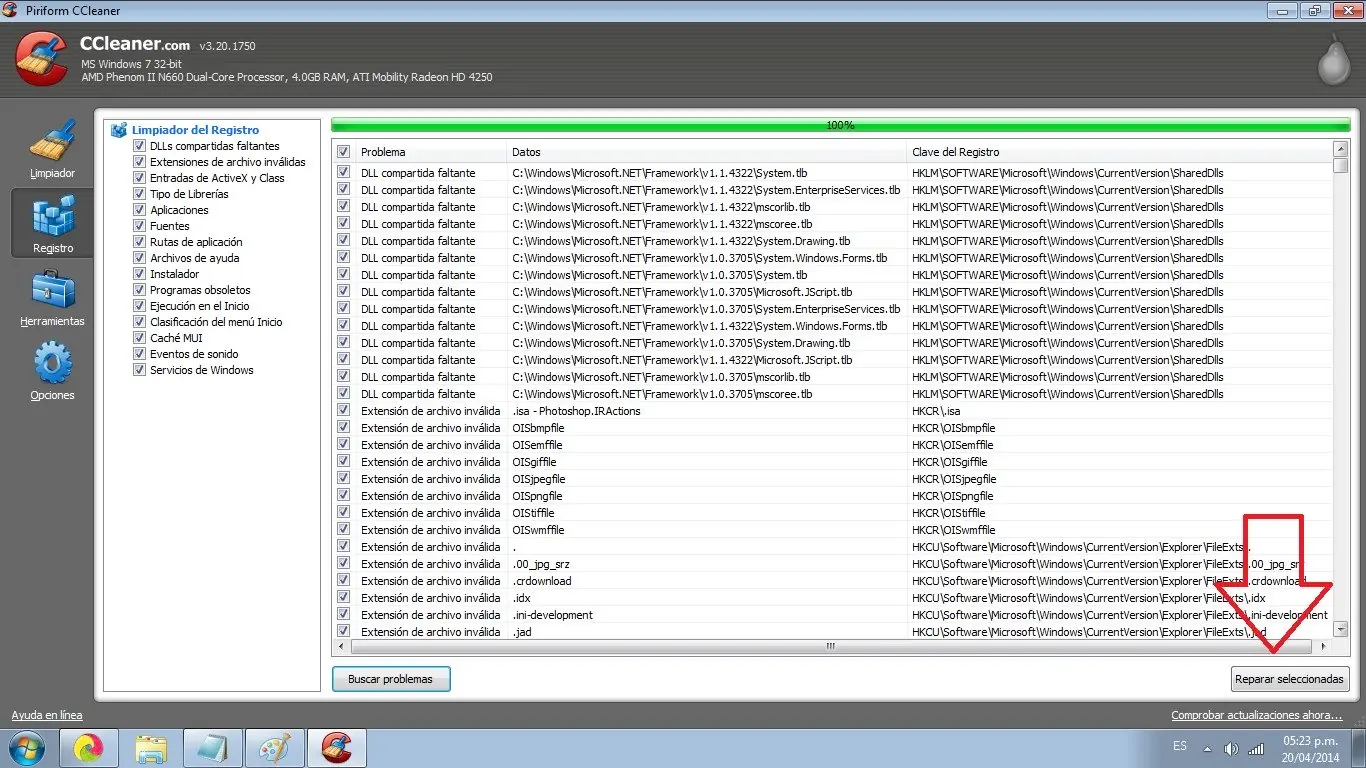
Task: Uncheck the Aplicaciones option
Action: coord(140,210)
